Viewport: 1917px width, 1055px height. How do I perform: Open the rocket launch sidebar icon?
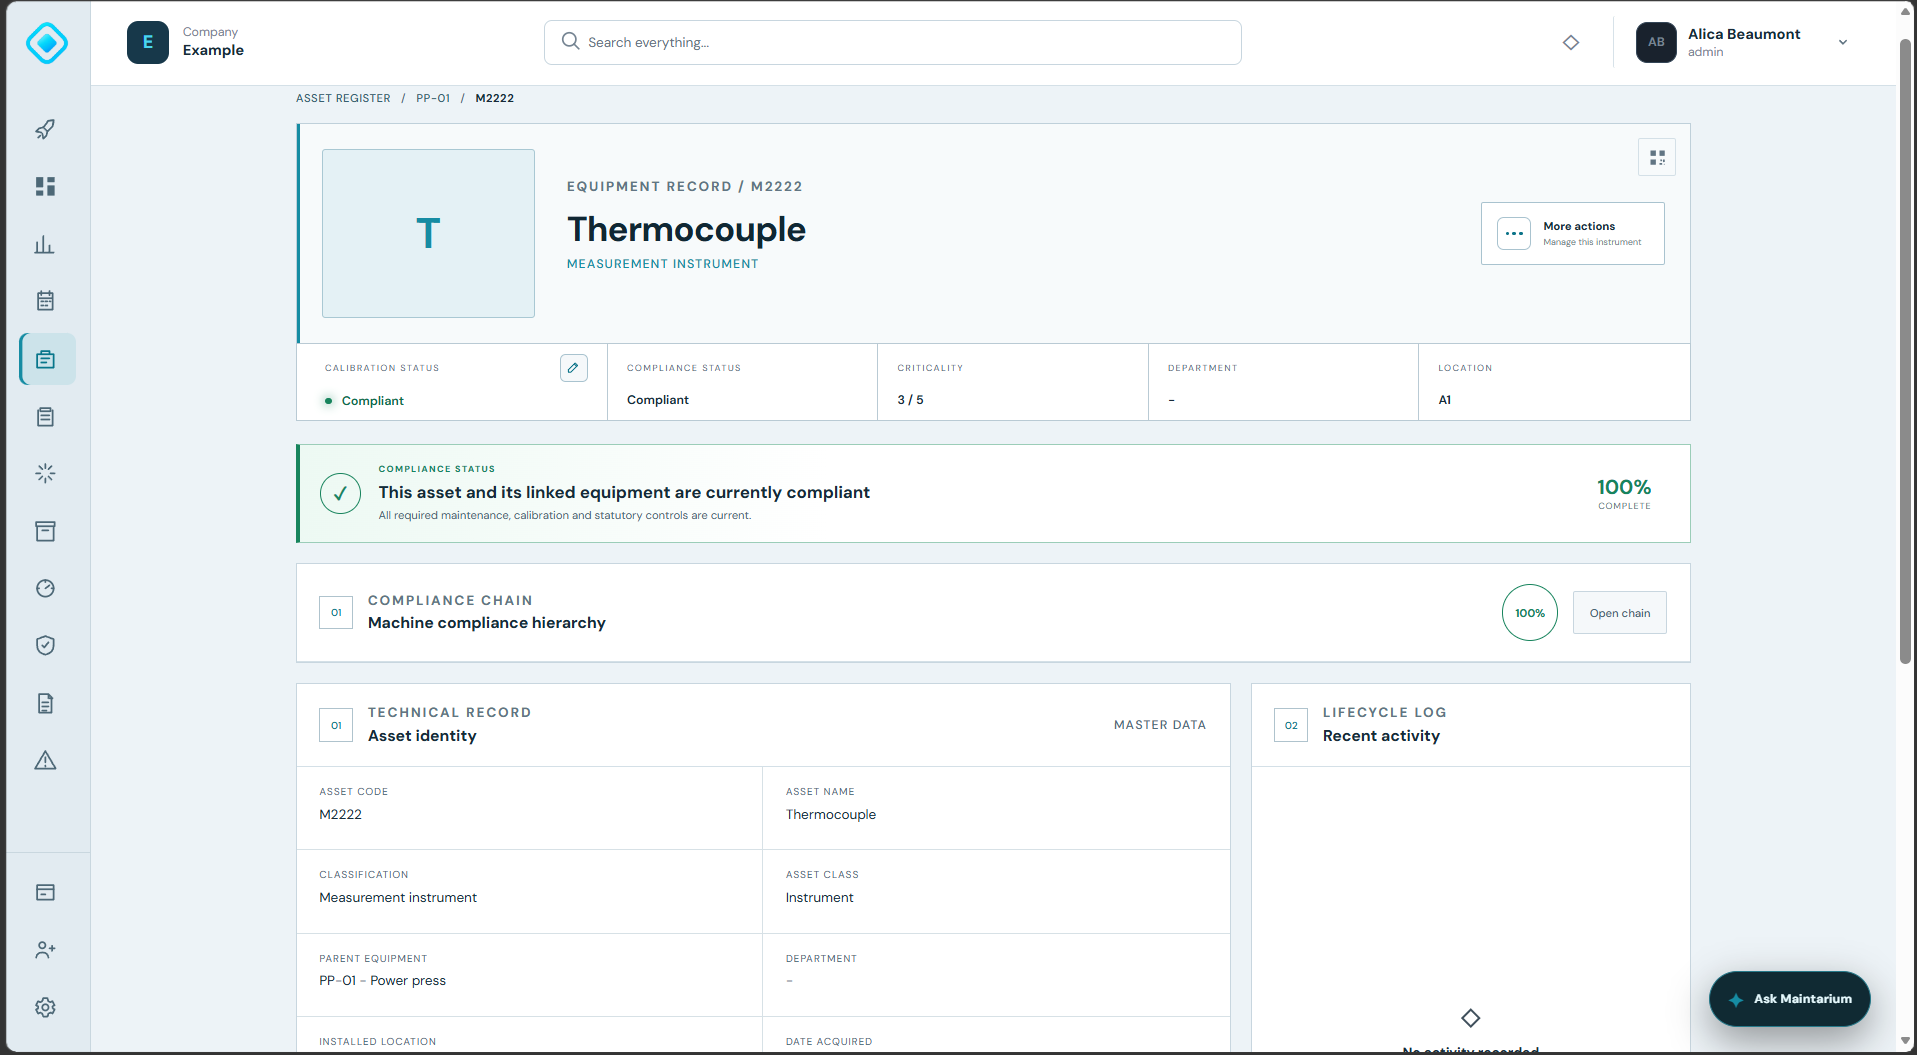[45, 129]
